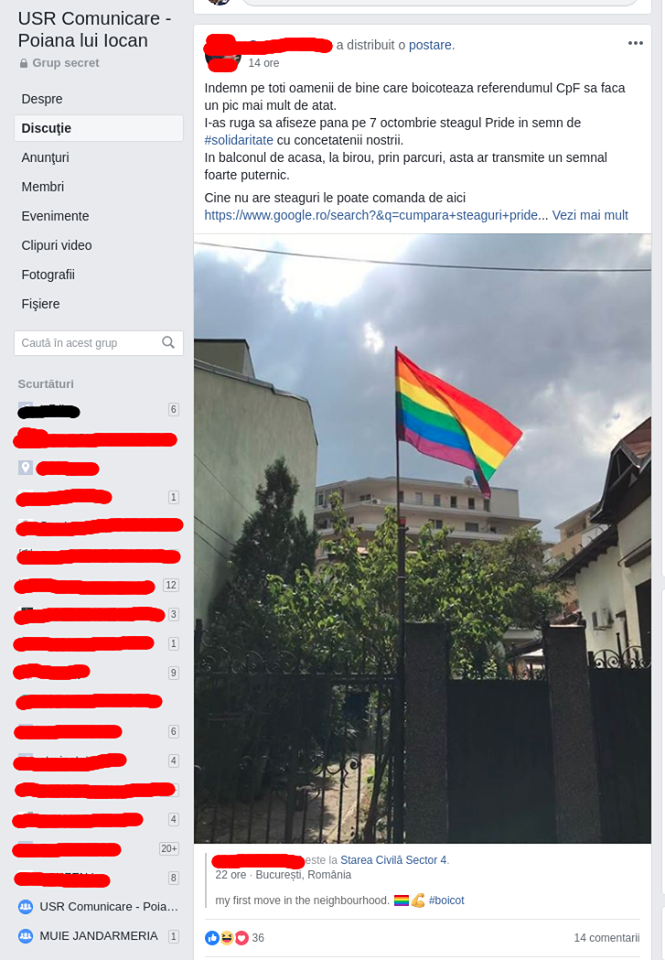Open the Membri page
665x960 pixels.
tap(42, 187)
